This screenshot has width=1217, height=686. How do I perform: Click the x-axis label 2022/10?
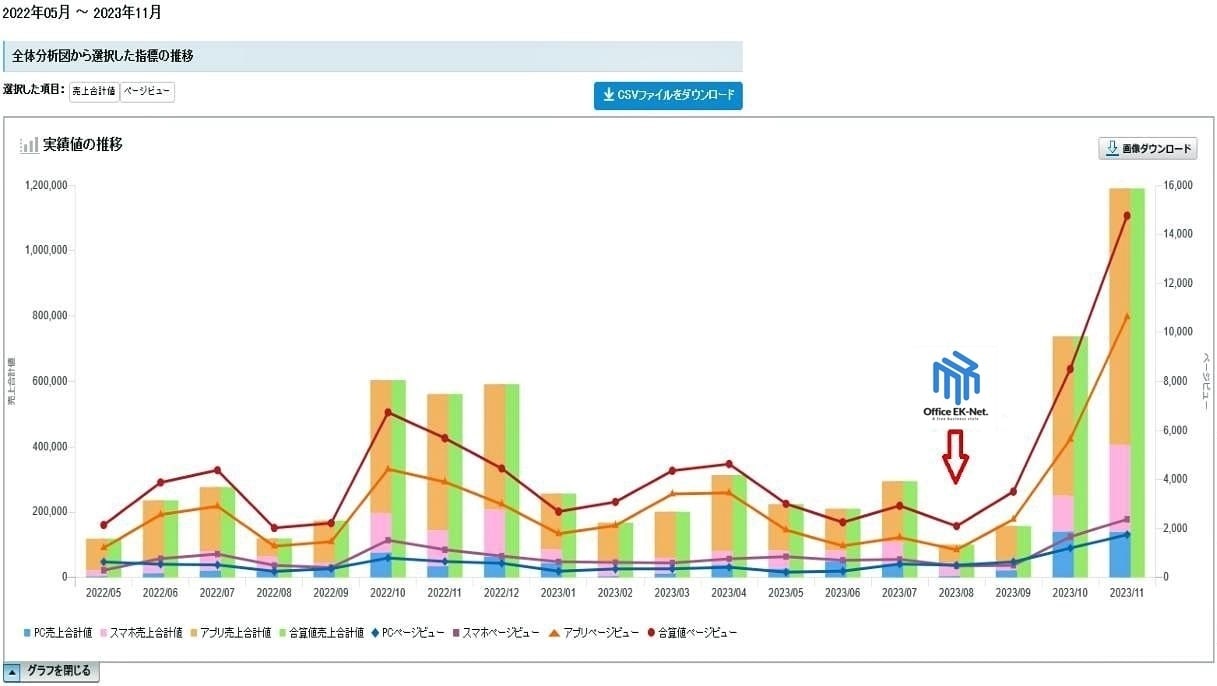tap(388, 593)
